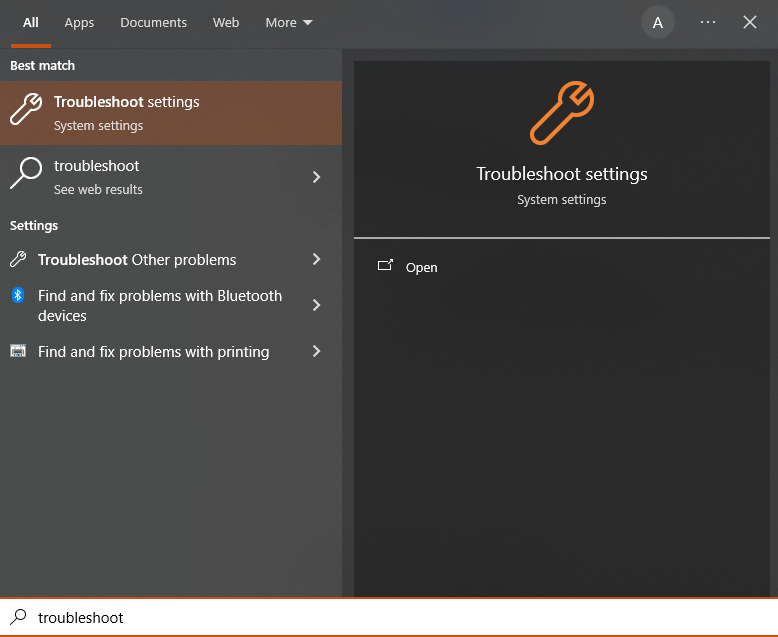Open the account avatar labeled A
Screen dimensions: 778x637
click(657, 22)
